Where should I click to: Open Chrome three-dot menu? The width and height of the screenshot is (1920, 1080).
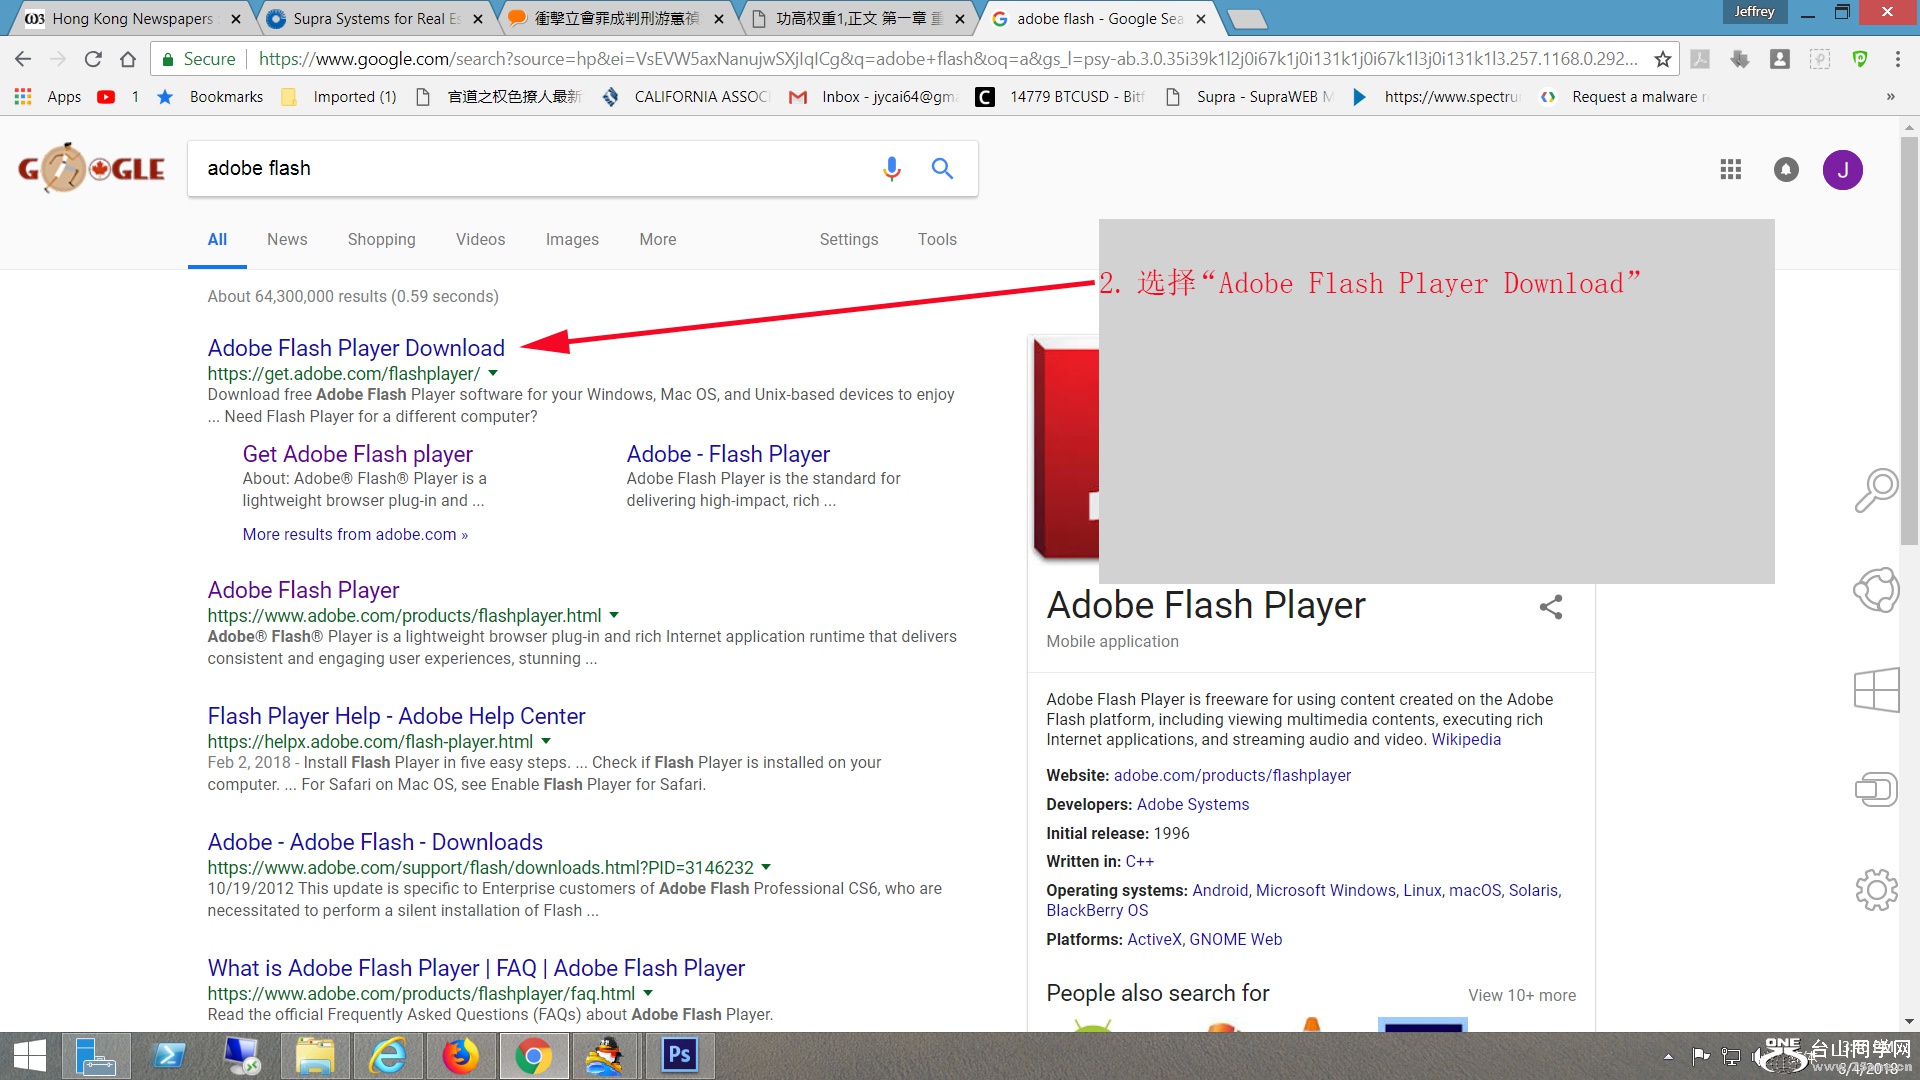(x=1897, y=59)
